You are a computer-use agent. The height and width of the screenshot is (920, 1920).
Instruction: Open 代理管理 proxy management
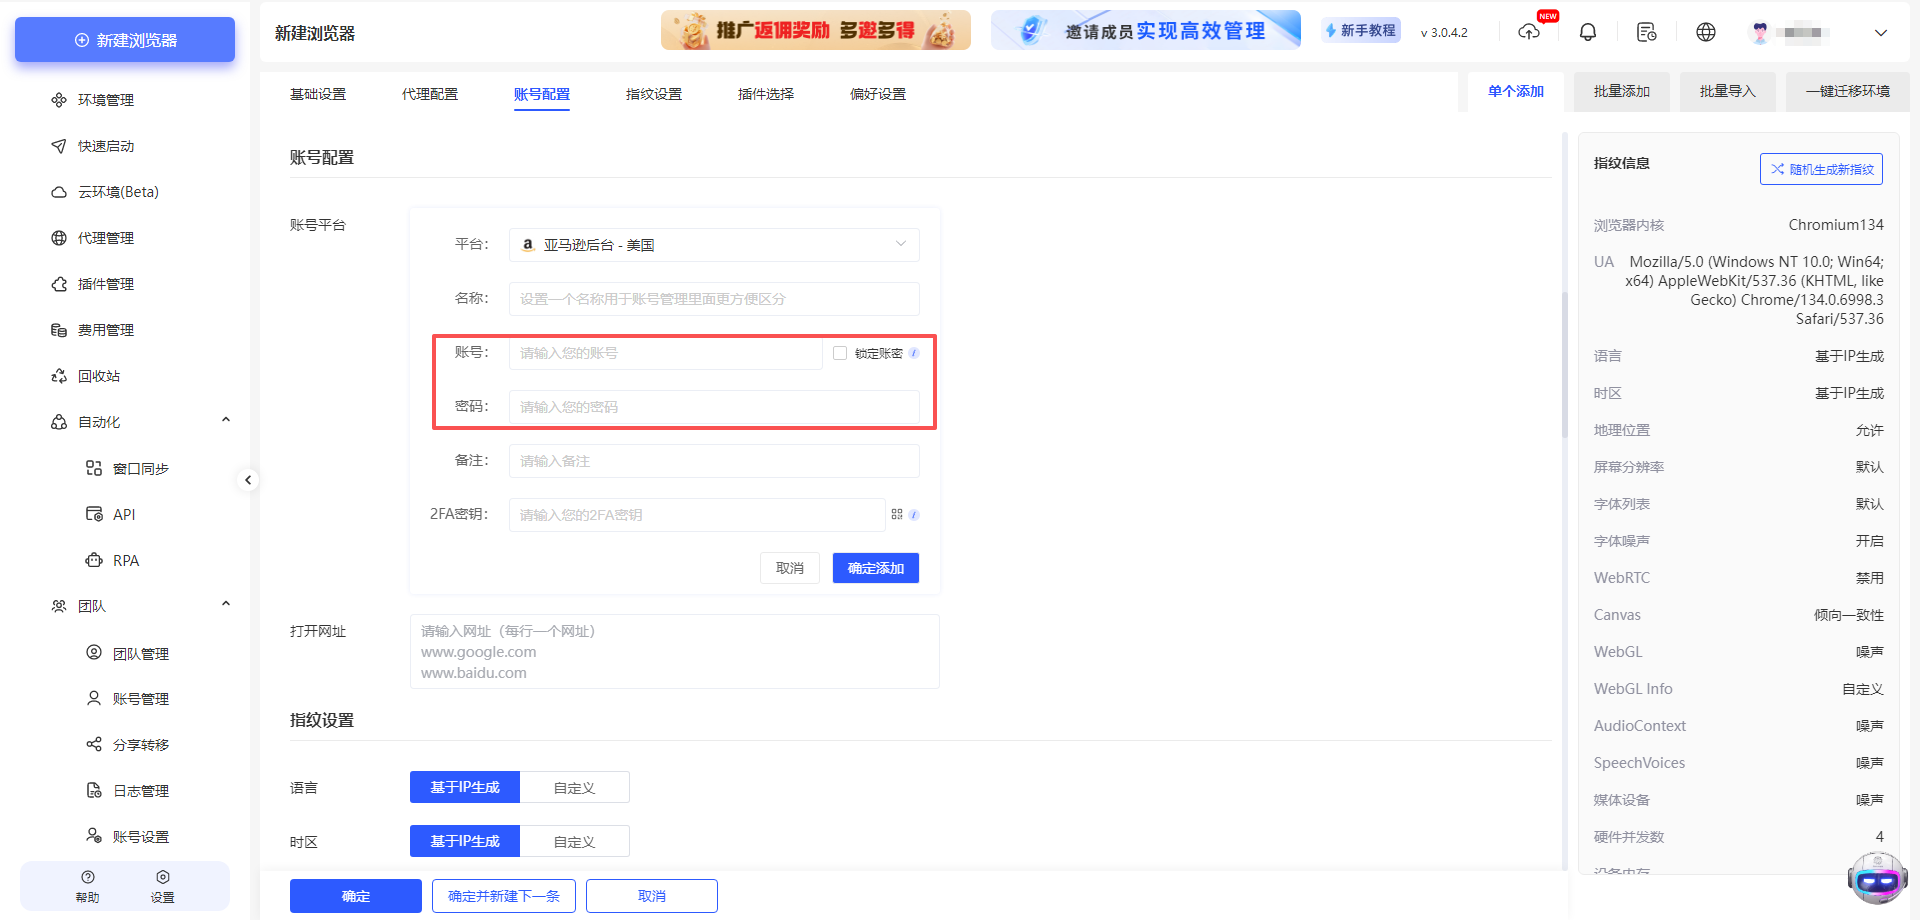coord(104,237)
